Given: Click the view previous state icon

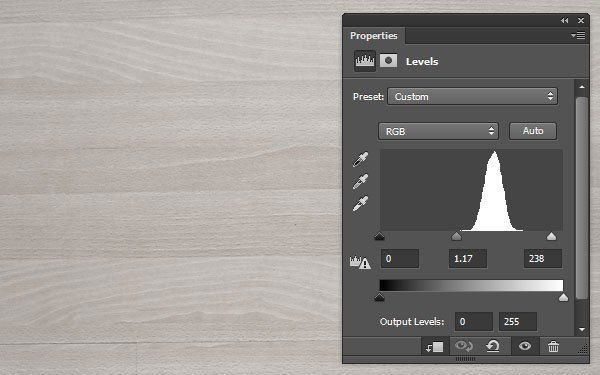Looking at the screenshot, I should pos(464,346).
